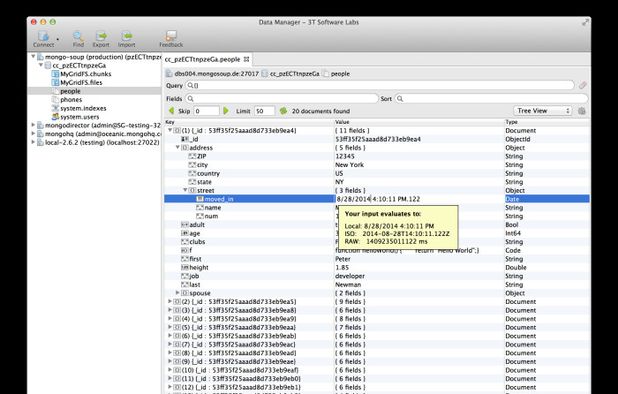Image resolution: width=618 pixels, height=394 pixels.
Task: Click the cc_pzECTtnpzeGa breadcrumb
Action: (290, 74)
